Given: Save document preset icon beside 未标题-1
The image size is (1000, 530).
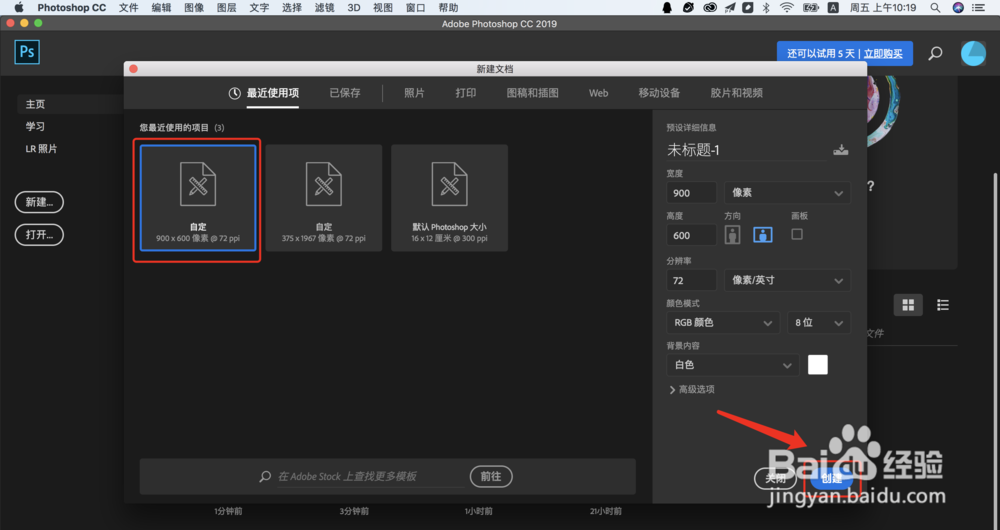Looking at the screenshot, I should pyautogui.click(x=841, y=150).
